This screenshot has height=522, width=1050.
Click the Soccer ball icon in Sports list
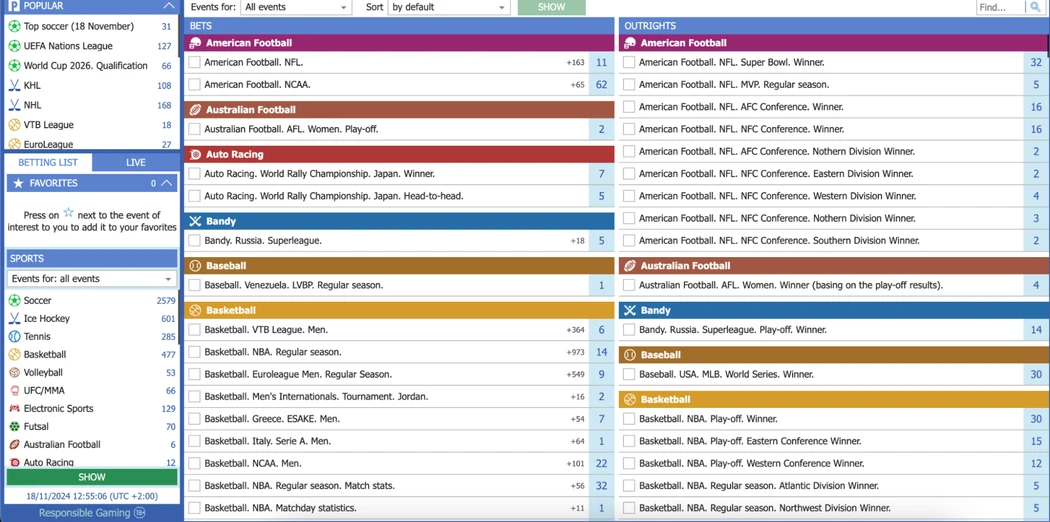point(14,300)
